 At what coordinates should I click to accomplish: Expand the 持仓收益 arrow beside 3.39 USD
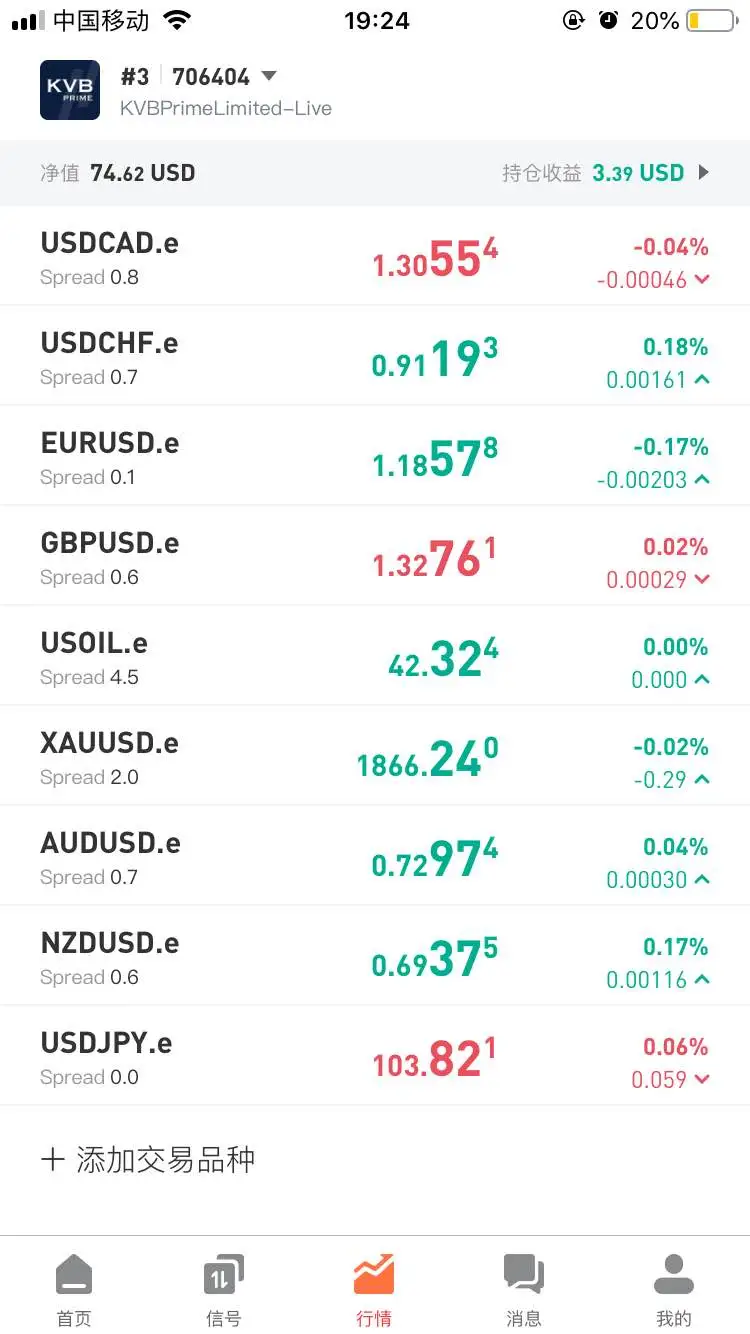pyautogui.click(x=704, y=172)
